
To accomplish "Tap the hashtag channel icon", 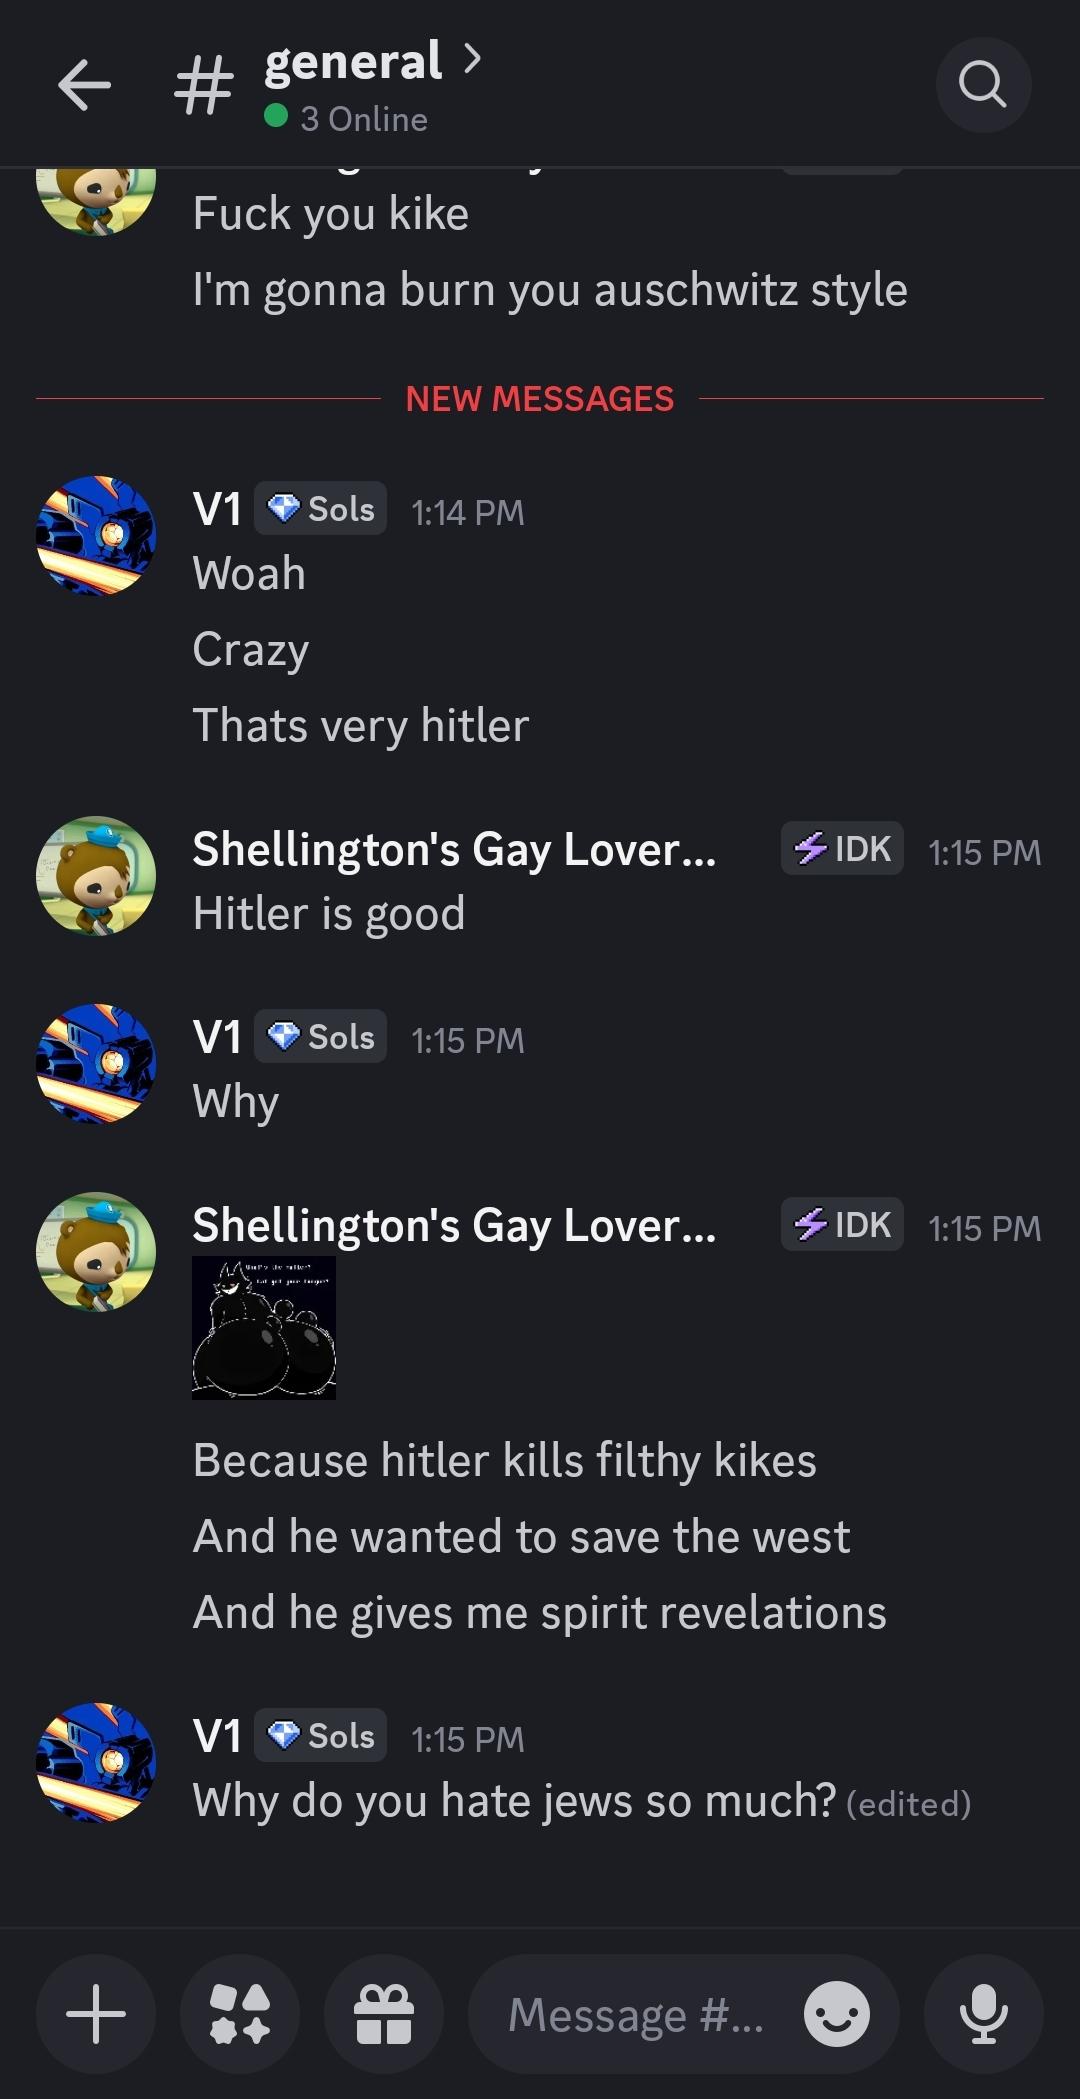I will (204, 87).
